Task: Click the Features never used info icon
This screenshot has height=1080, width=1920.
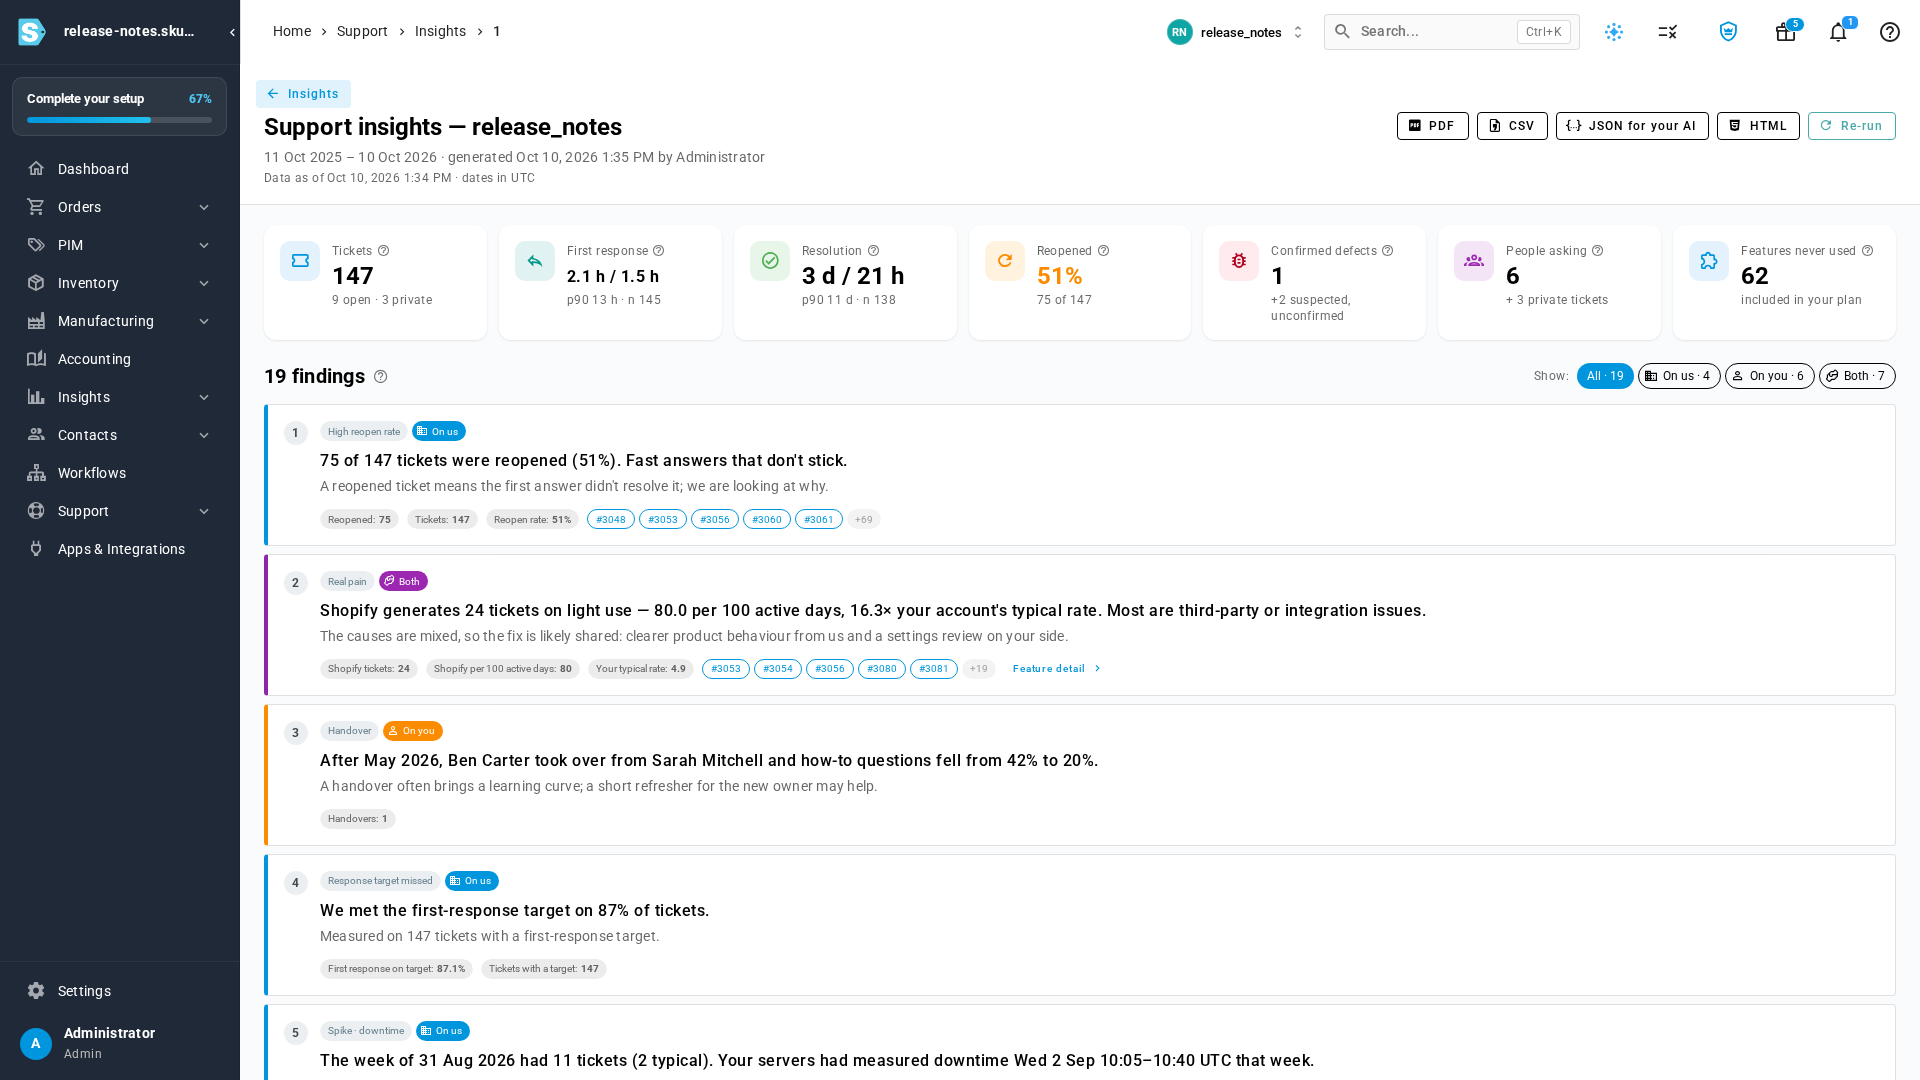Action: pyautogui.click(x=1867, y=251)
